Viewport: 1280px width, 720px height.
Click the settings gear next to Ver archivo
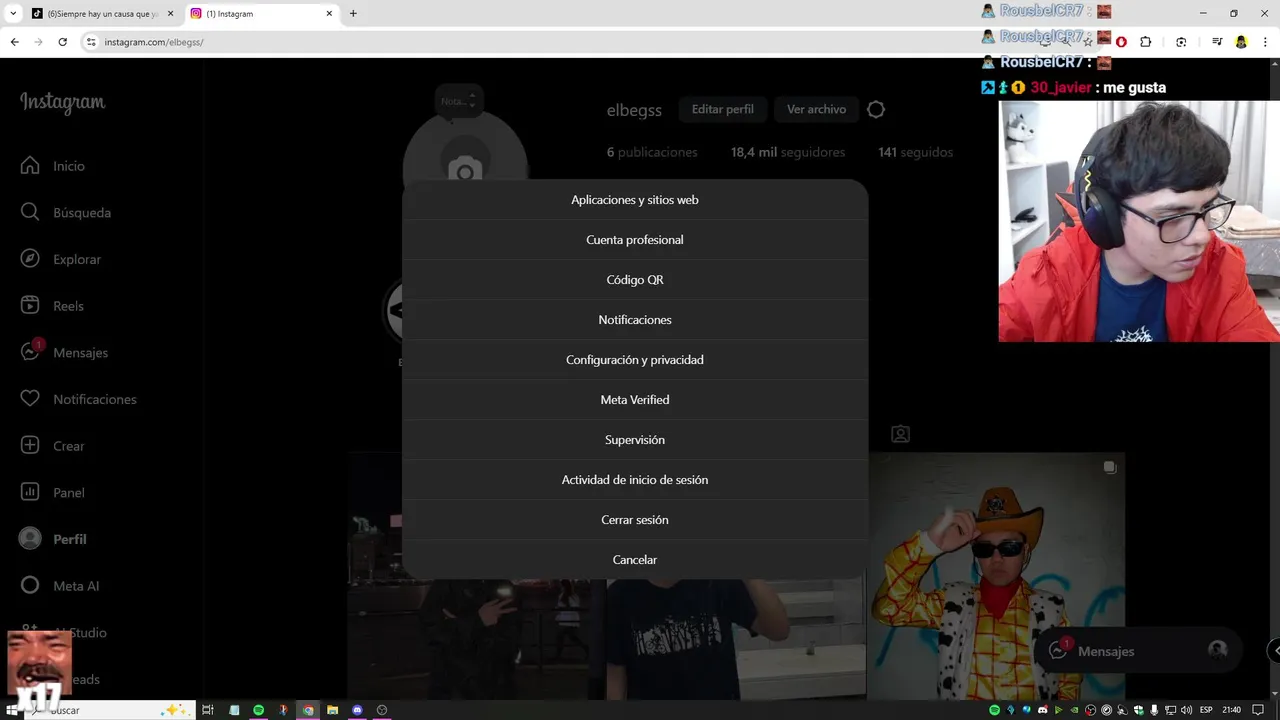click(876, 110)
